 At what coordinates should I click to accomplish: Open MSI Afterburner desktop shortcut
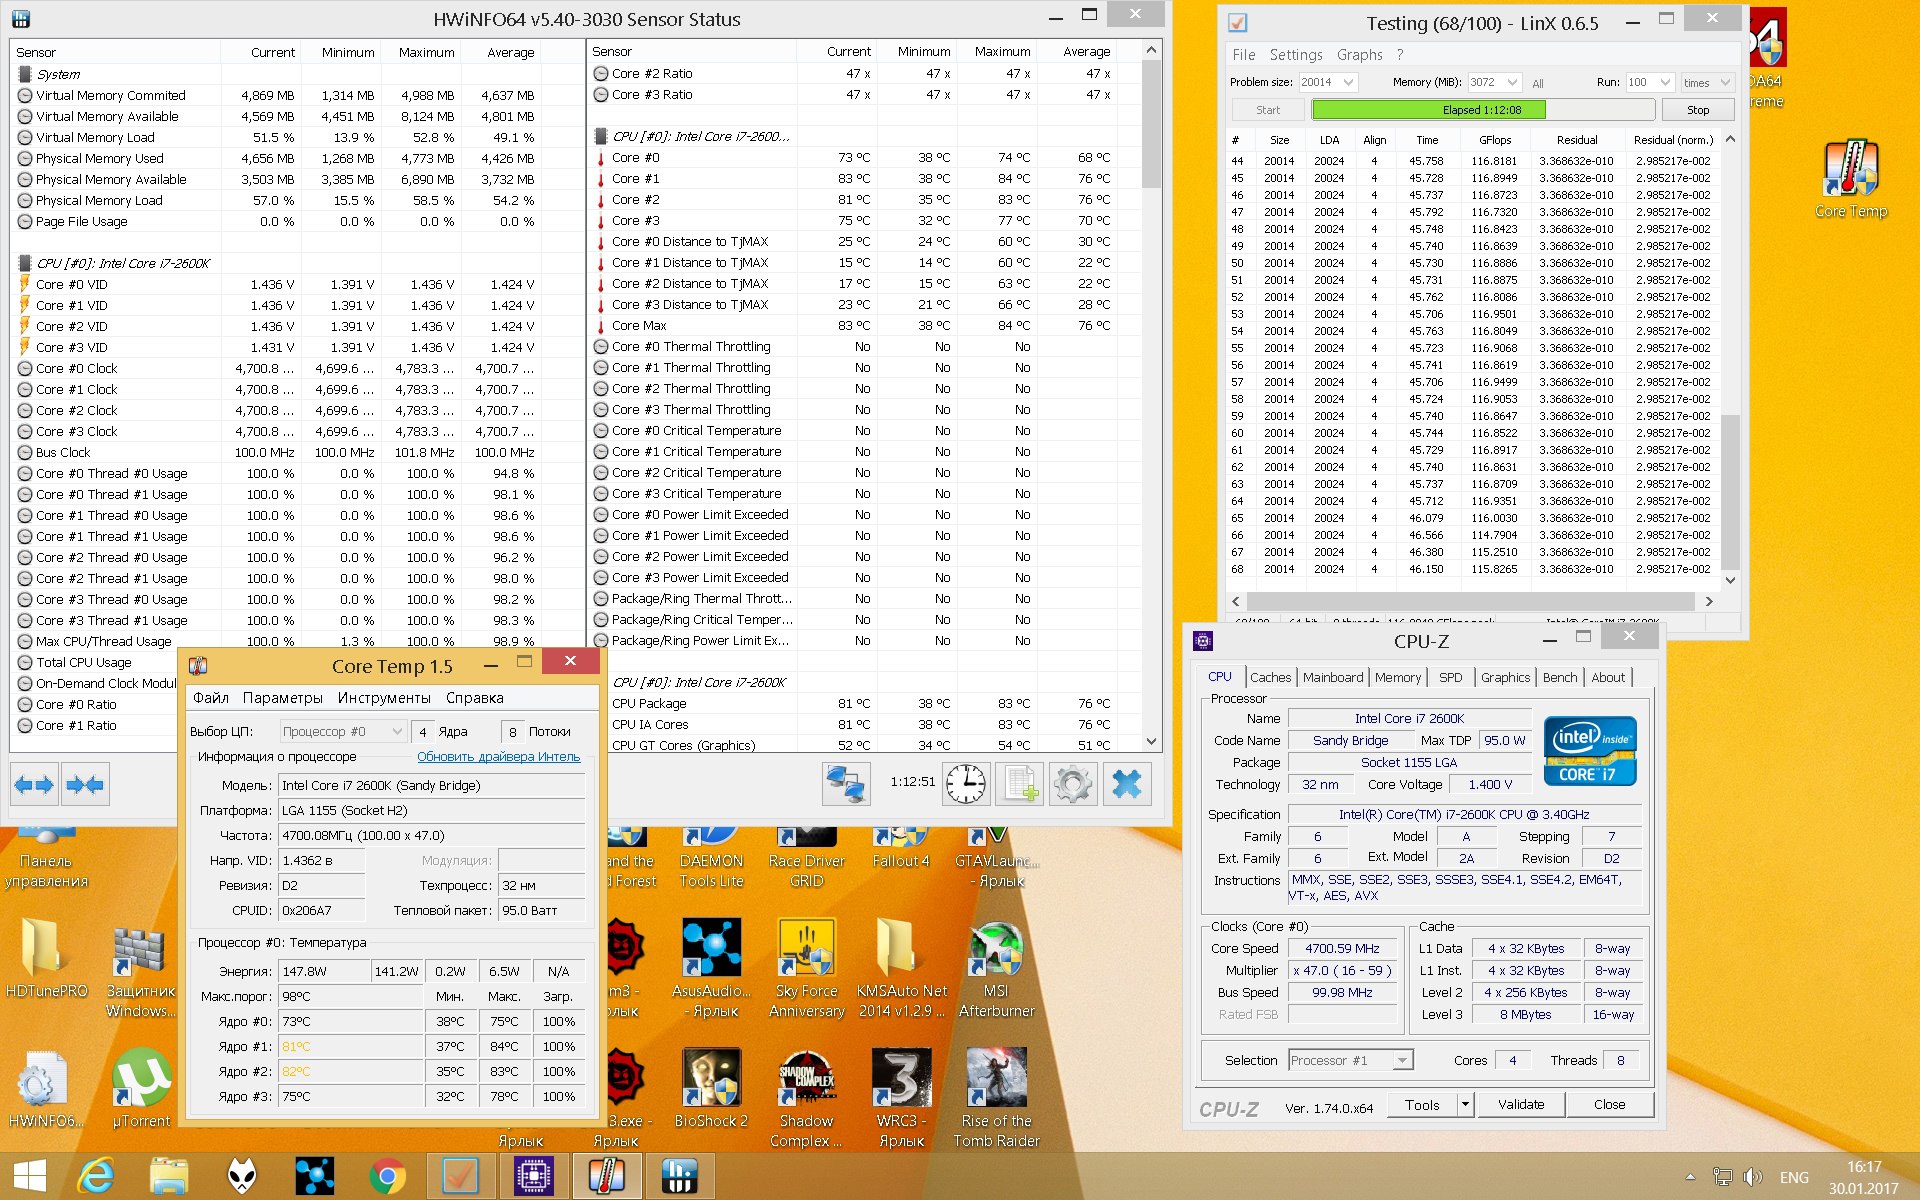click(x=996, y=968)
